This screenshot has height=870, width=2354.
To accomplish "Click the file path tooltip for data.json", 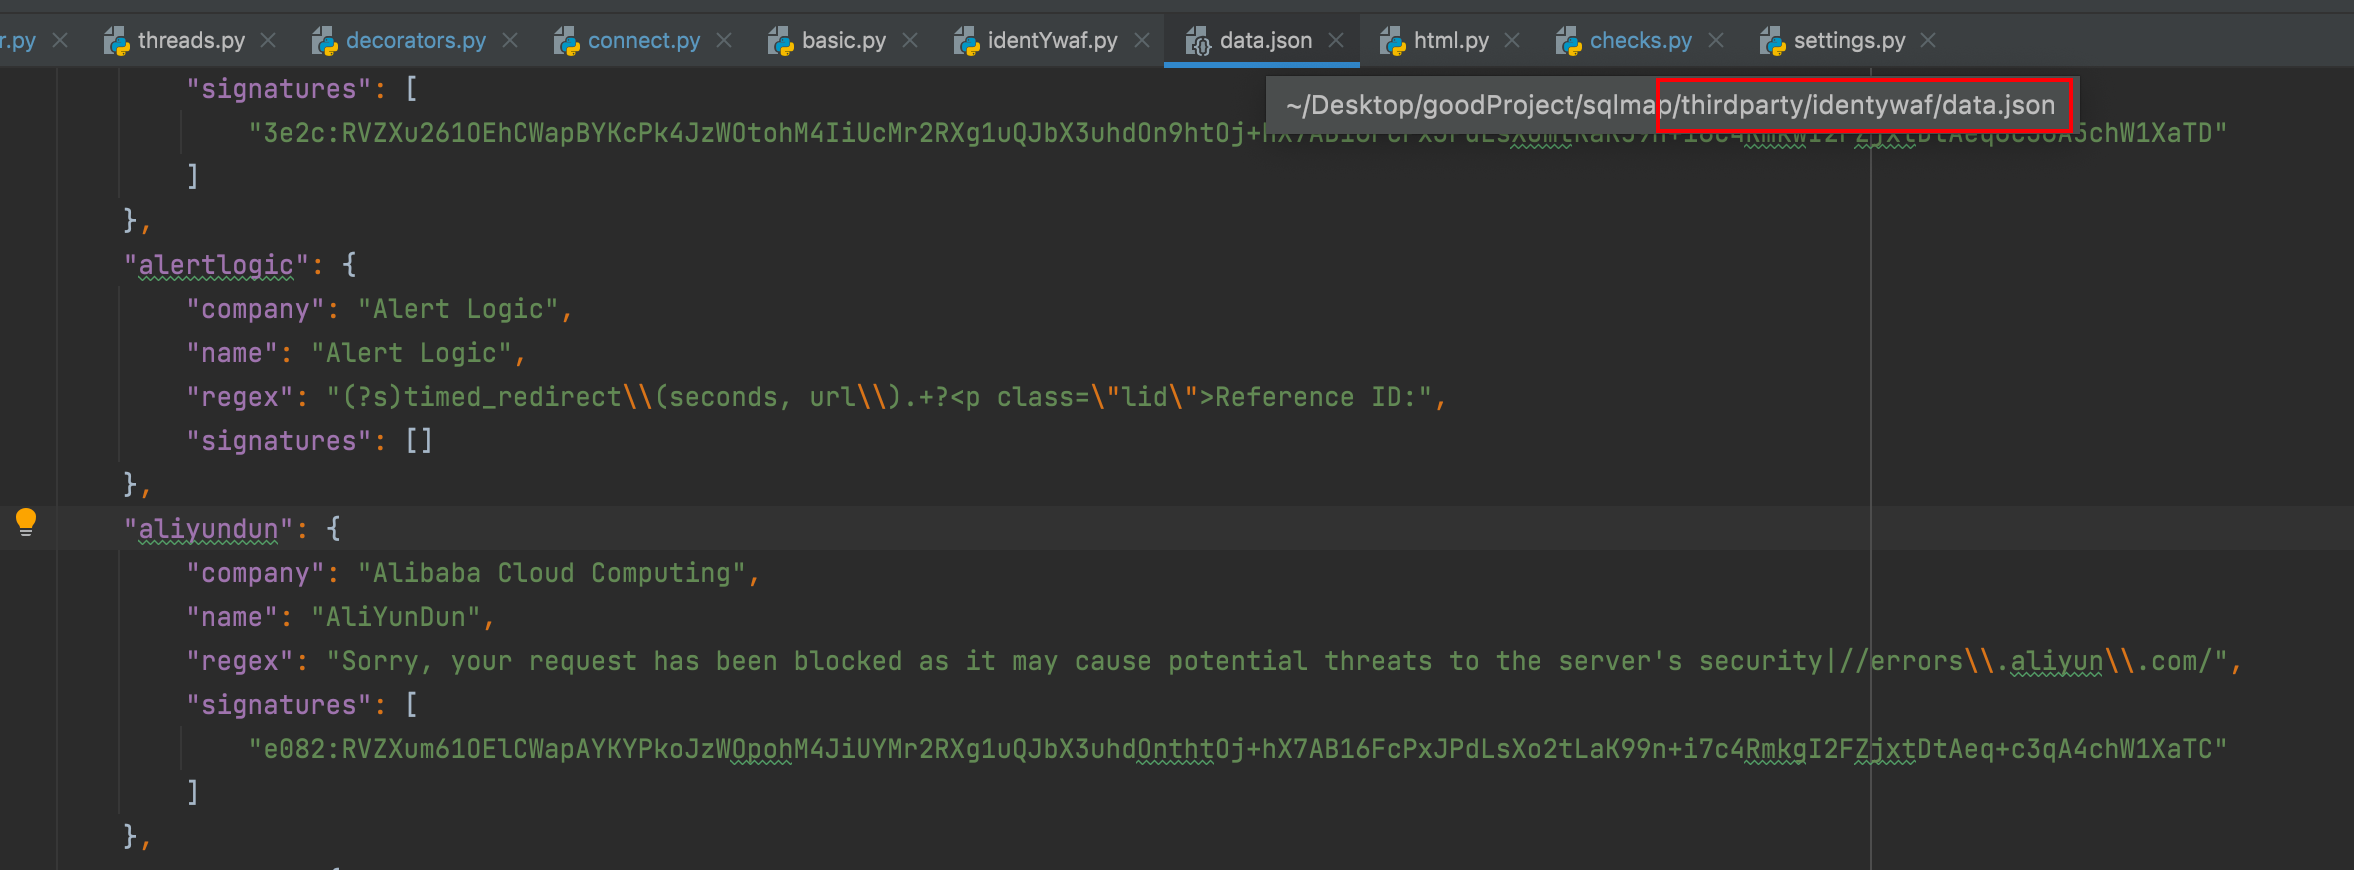I will point(1670,105).
